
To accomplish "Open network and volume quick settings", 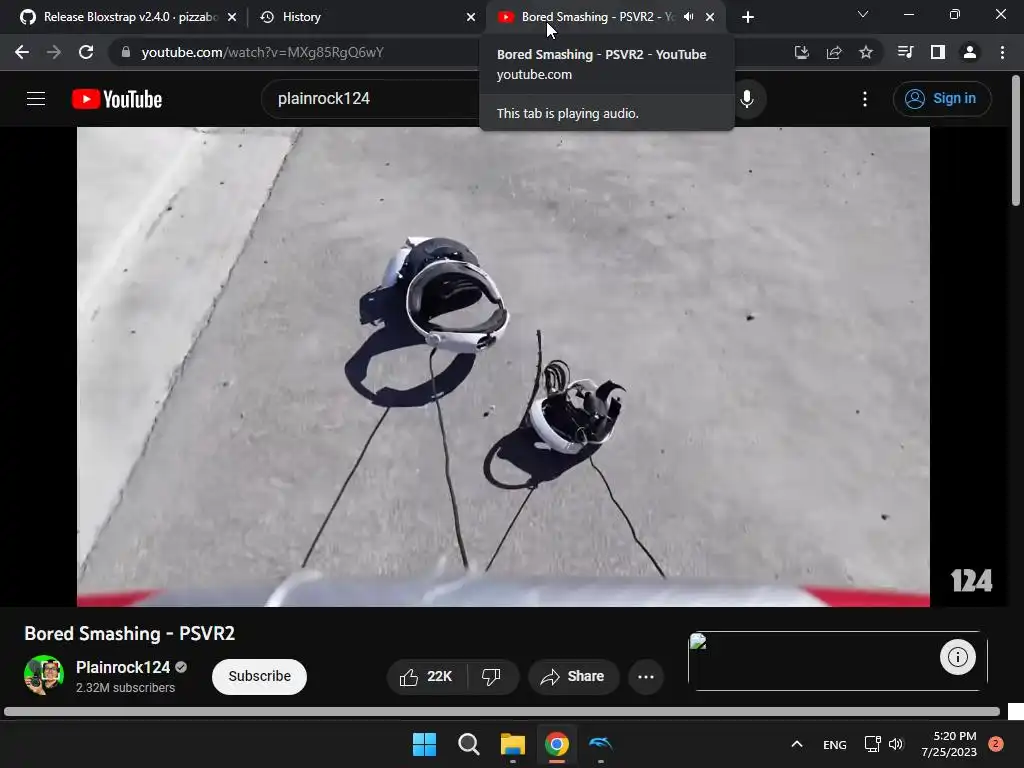I will 884,744.
